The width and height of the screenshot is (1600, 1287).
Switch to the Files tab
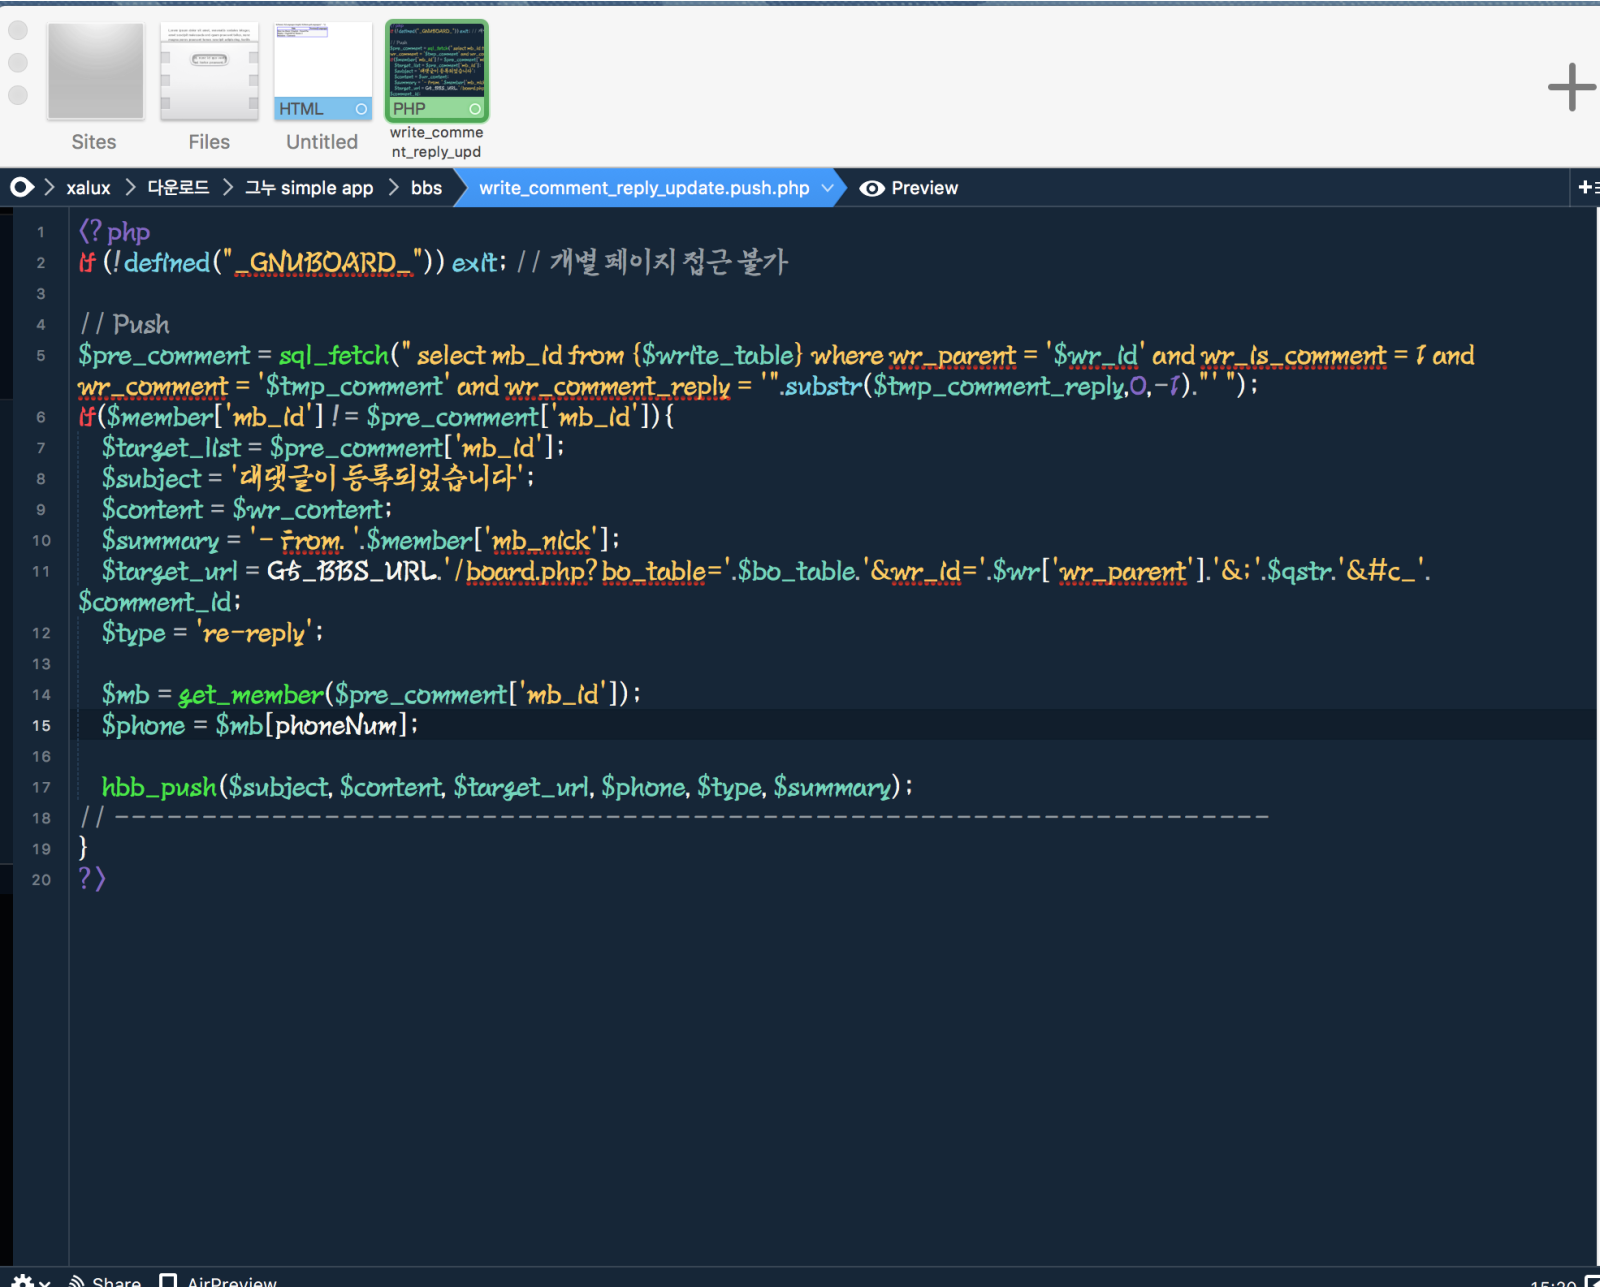(x=209, y=72)
